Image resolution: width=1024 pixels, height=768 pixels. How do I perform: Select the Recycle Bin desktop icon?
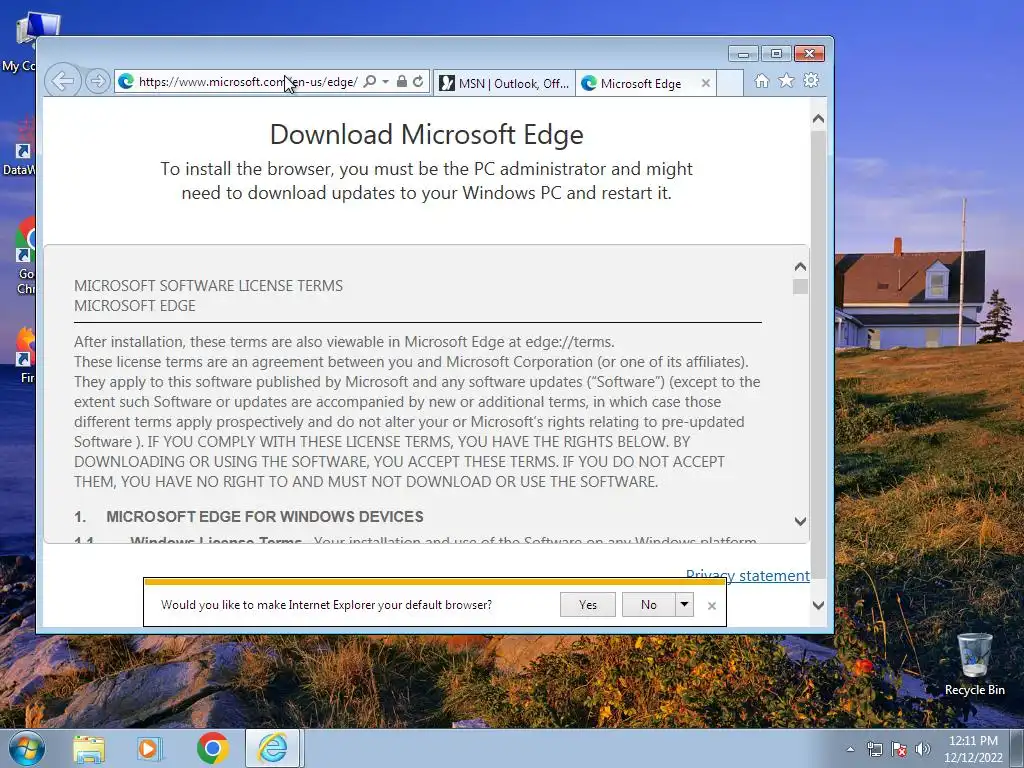click(974, 664)
